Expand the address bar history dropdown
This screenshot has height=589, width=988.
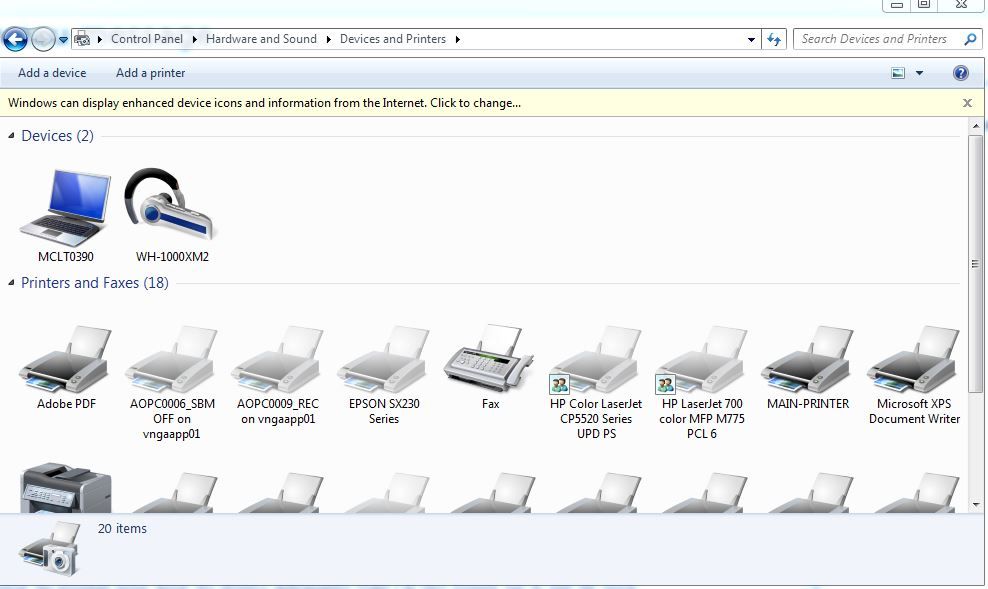point(752,40)
